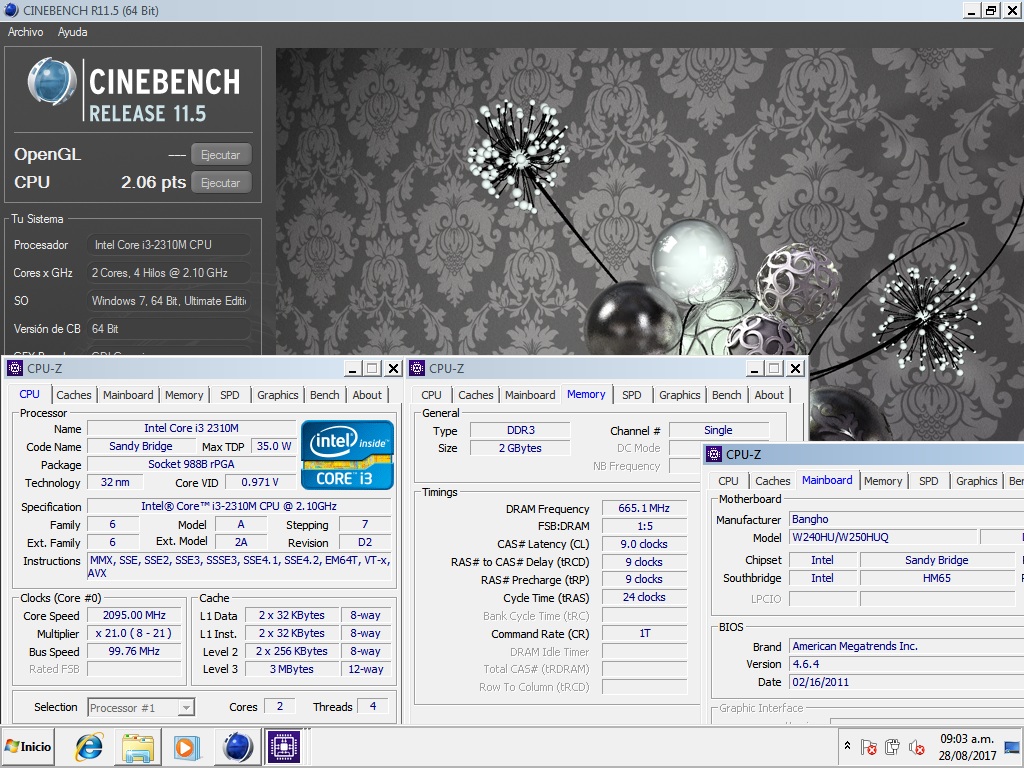This screenshot has width=1024, height=768.
Task: Click BIOS brand American Megatrends Inc.
Action: (x=906, y=646)
